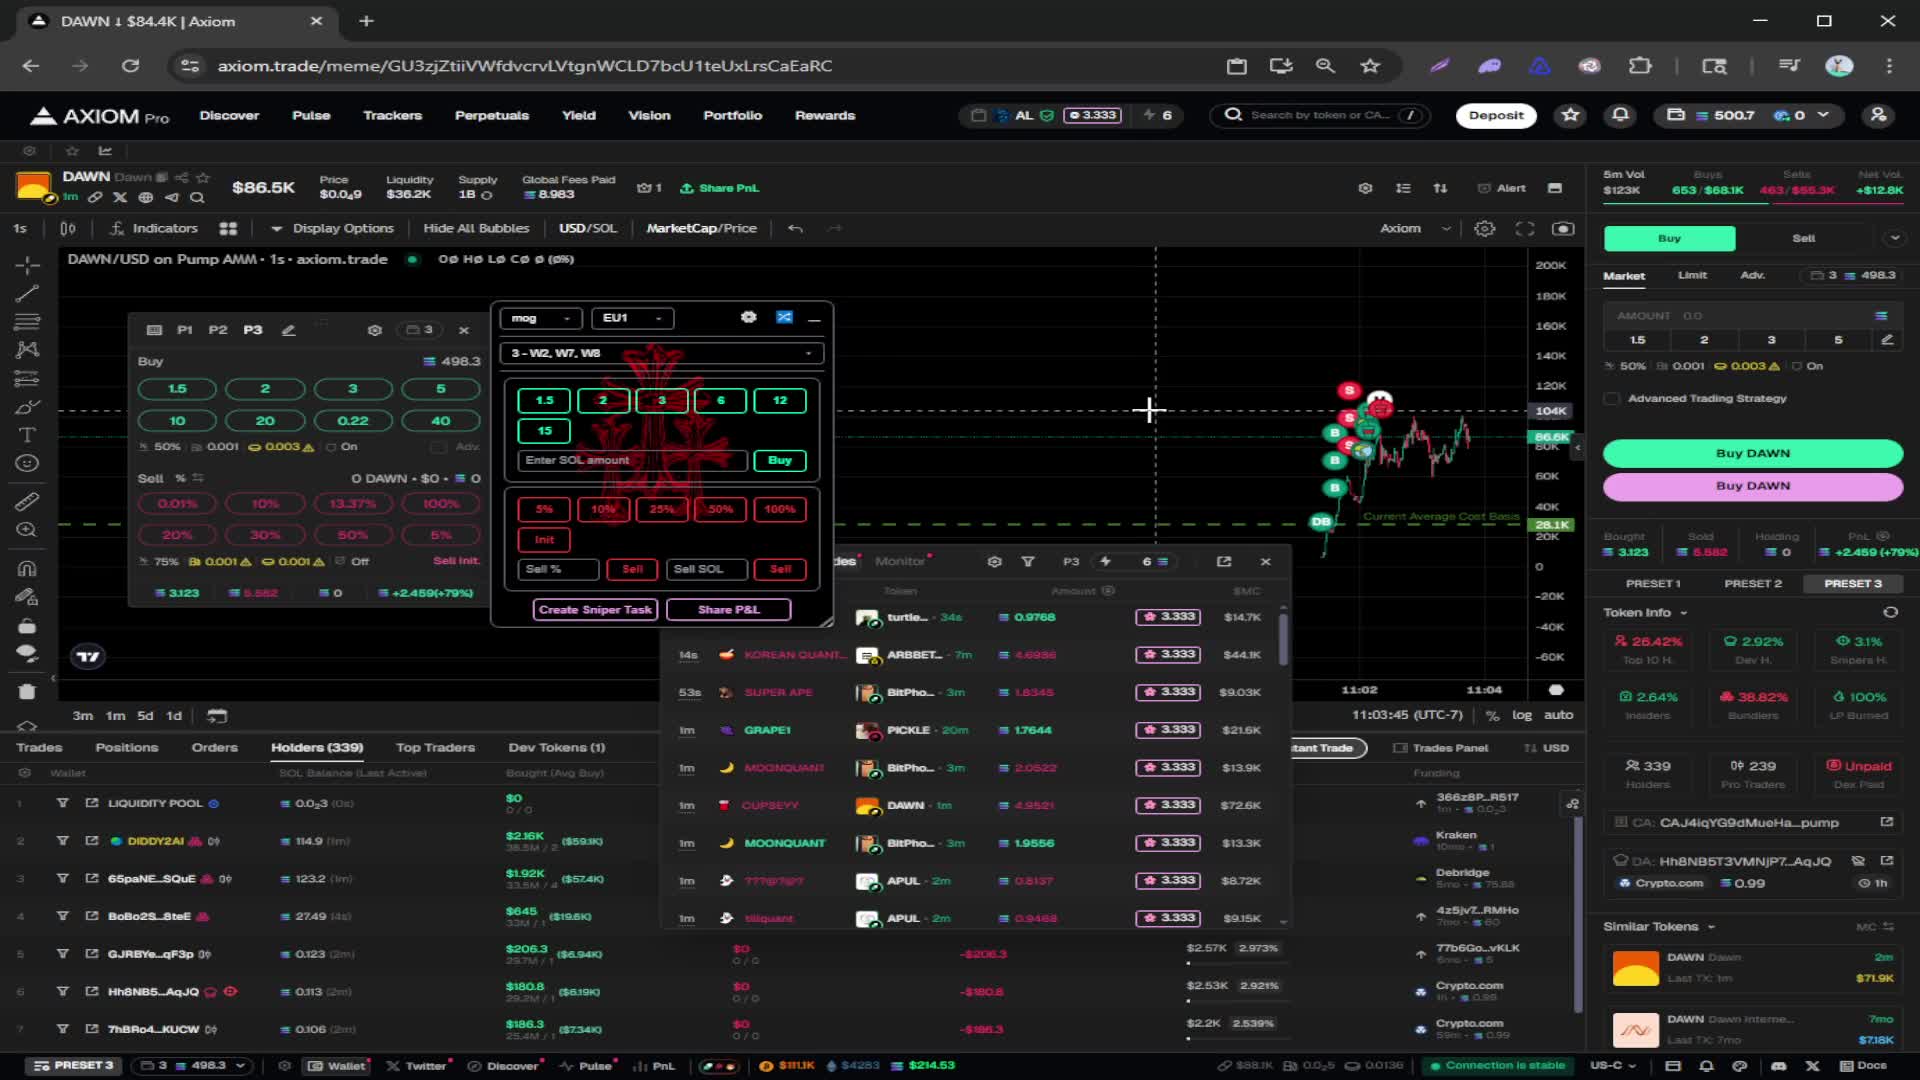Open the watchlist star in header

point(1571,115)
